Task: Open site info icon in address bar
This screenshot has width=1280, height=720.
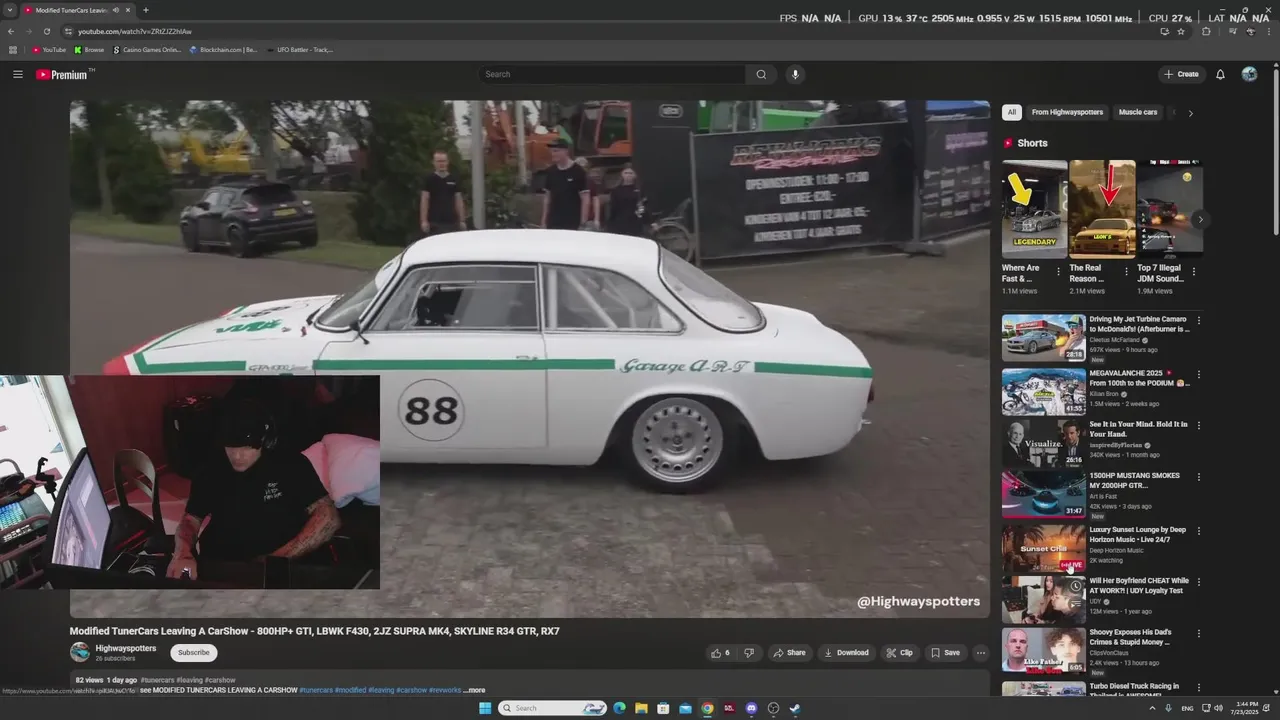Action: [x=68, y=31]
